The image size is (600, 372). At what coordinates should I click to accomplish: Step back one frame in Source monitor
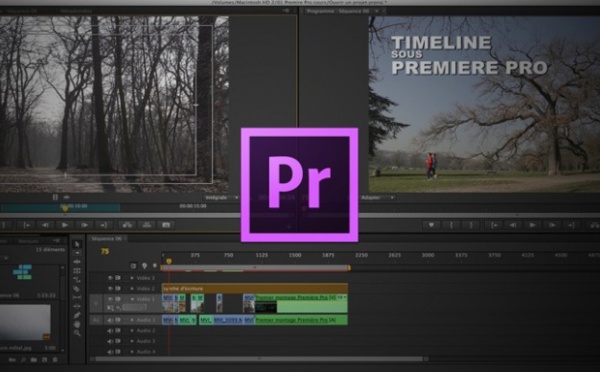[45, 225]
